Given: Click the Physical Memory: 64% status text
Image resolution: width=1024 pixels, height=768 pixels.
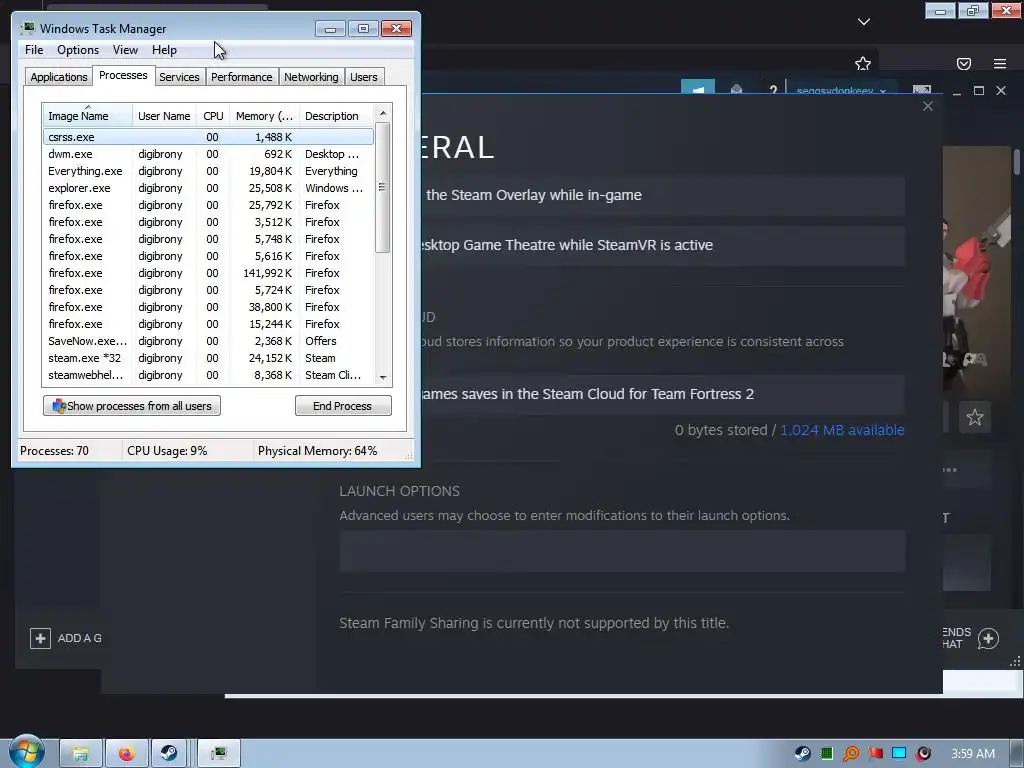Looking at the screenshot, I should (317, 451).
